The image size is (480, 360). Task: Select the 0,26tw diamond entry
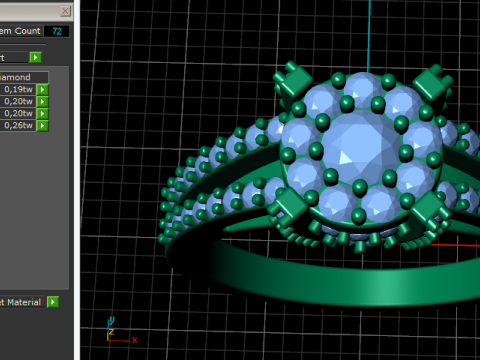[x=18, y=125]
